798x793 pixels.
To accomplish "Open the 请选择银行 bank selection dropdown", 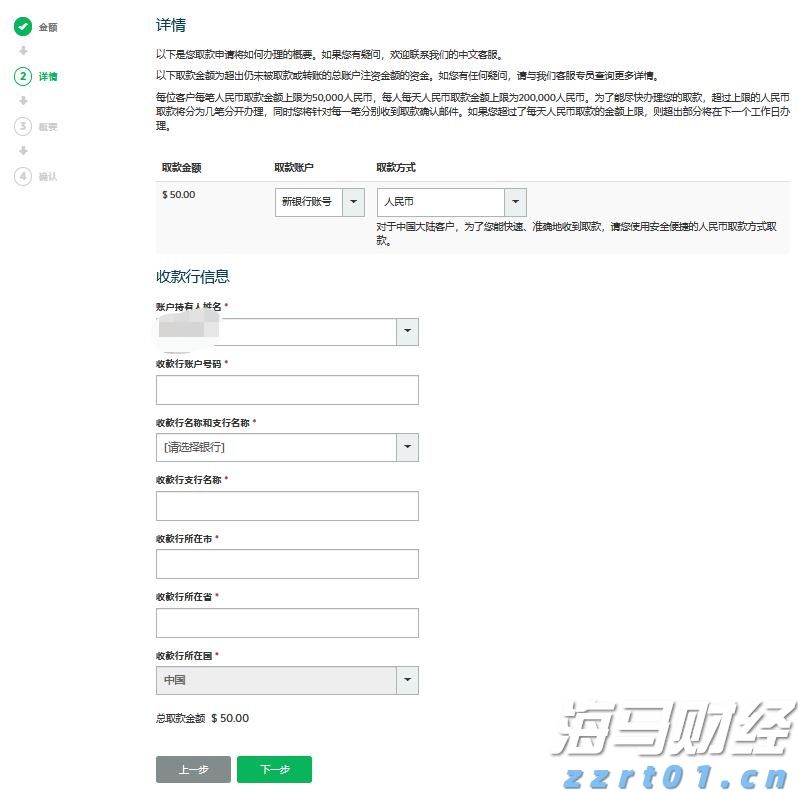I will 407,447.
